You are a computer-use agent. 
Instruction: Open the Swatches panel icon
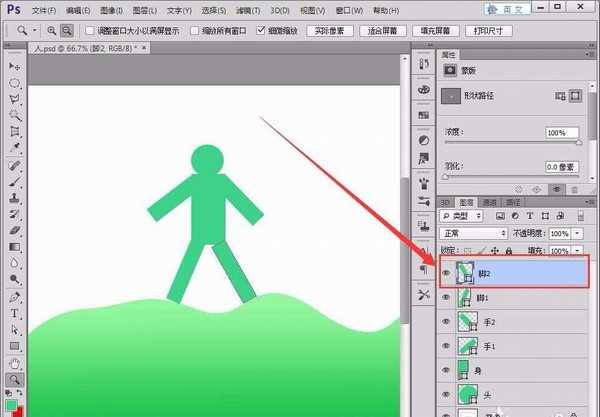(x=424, y=115)
